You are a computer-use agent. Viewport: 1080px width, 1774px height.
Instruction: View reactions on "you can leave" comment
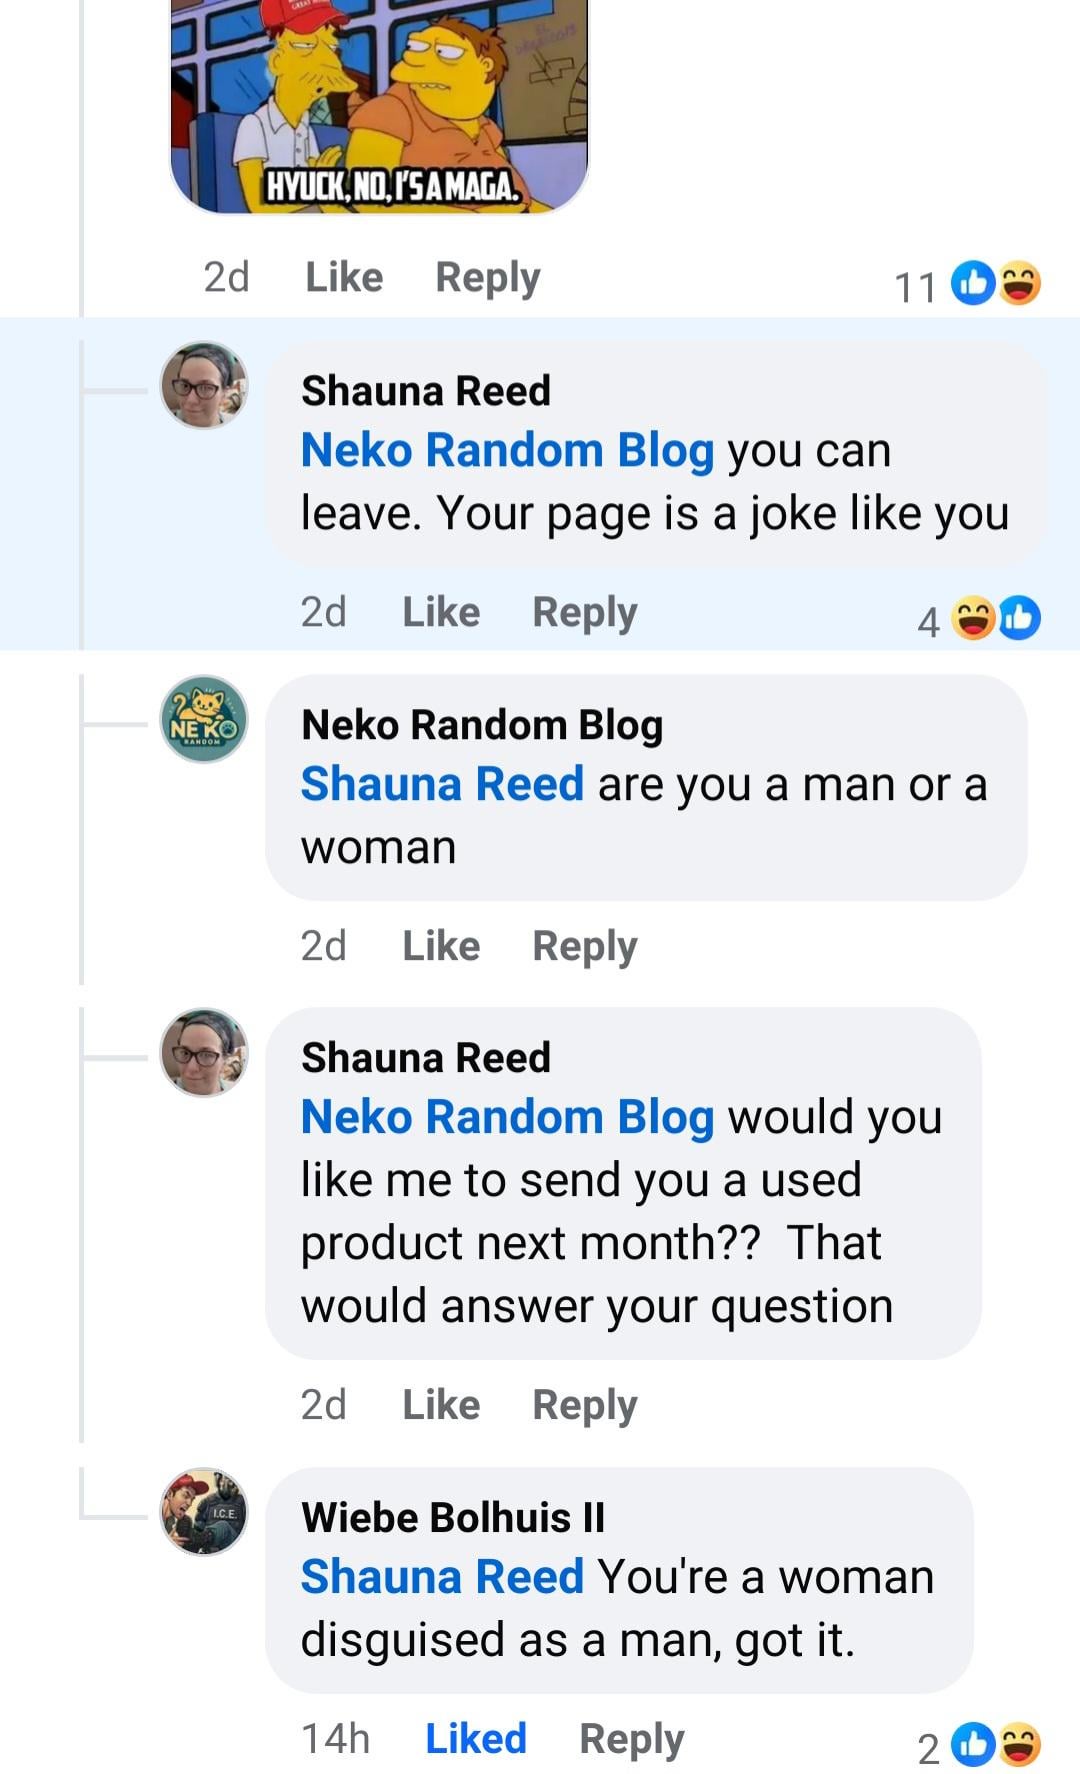(x=994, y=619)
